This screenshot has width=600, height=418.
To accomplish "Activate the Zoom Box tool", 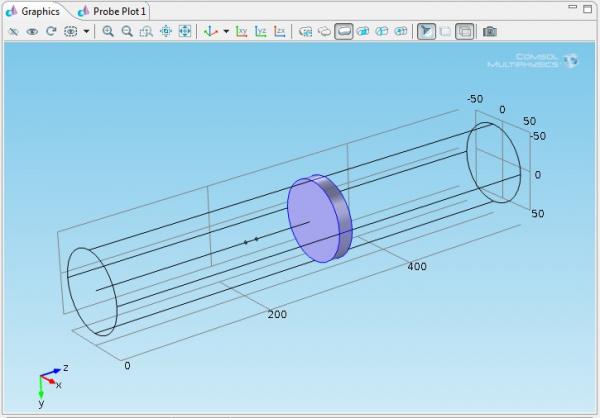I will [146, 31].
